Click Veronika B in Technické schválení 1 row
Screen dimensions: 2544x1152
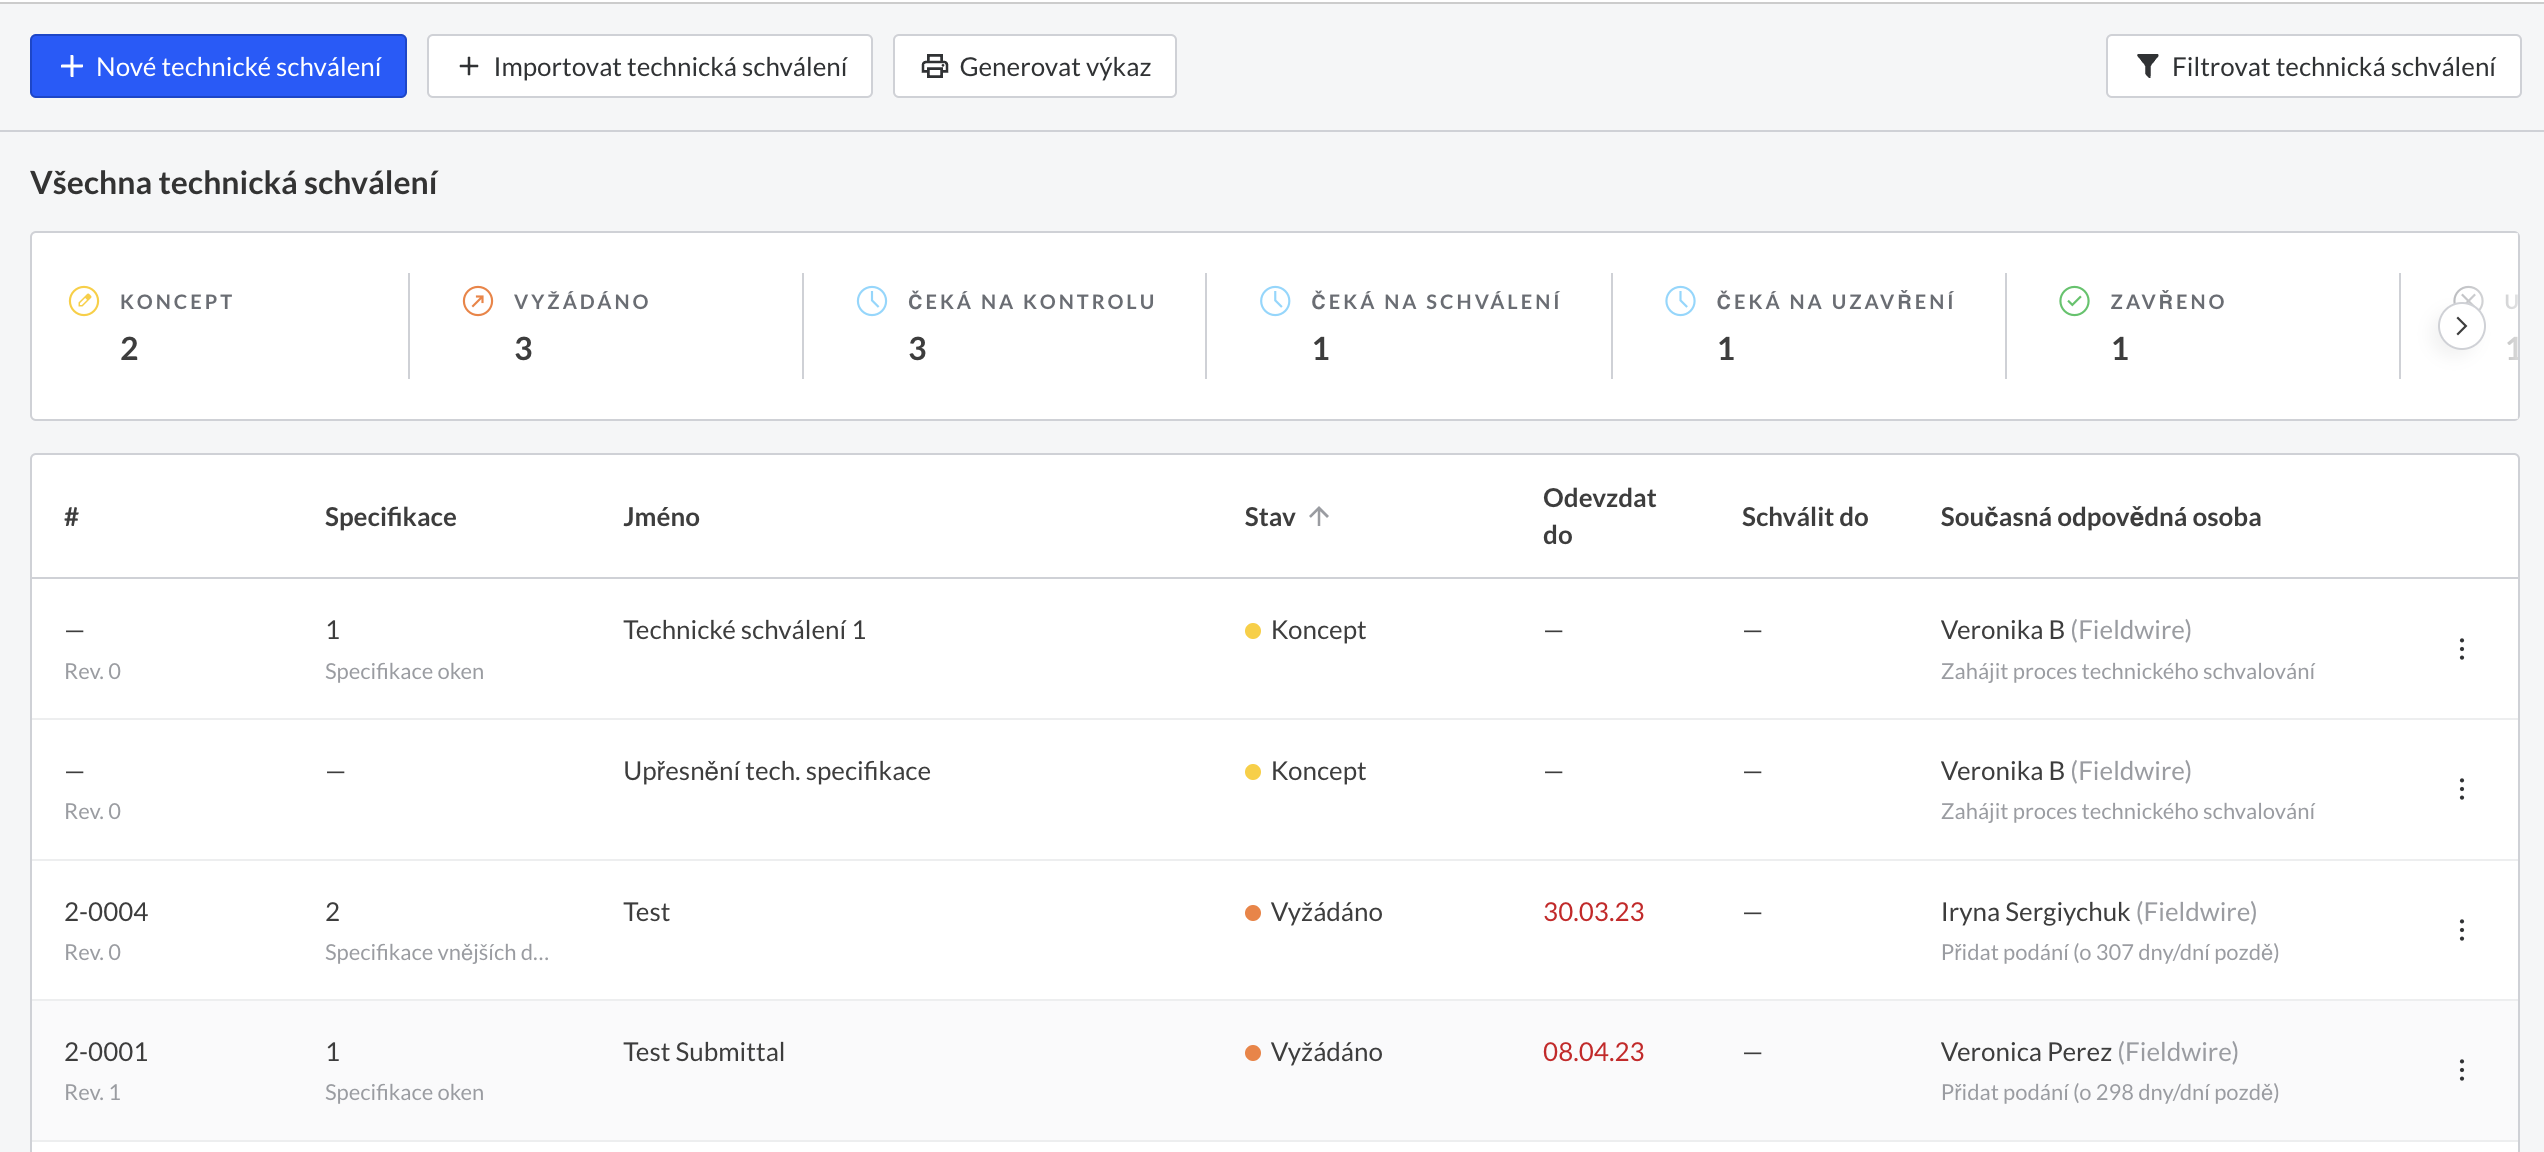[2002, 630]
